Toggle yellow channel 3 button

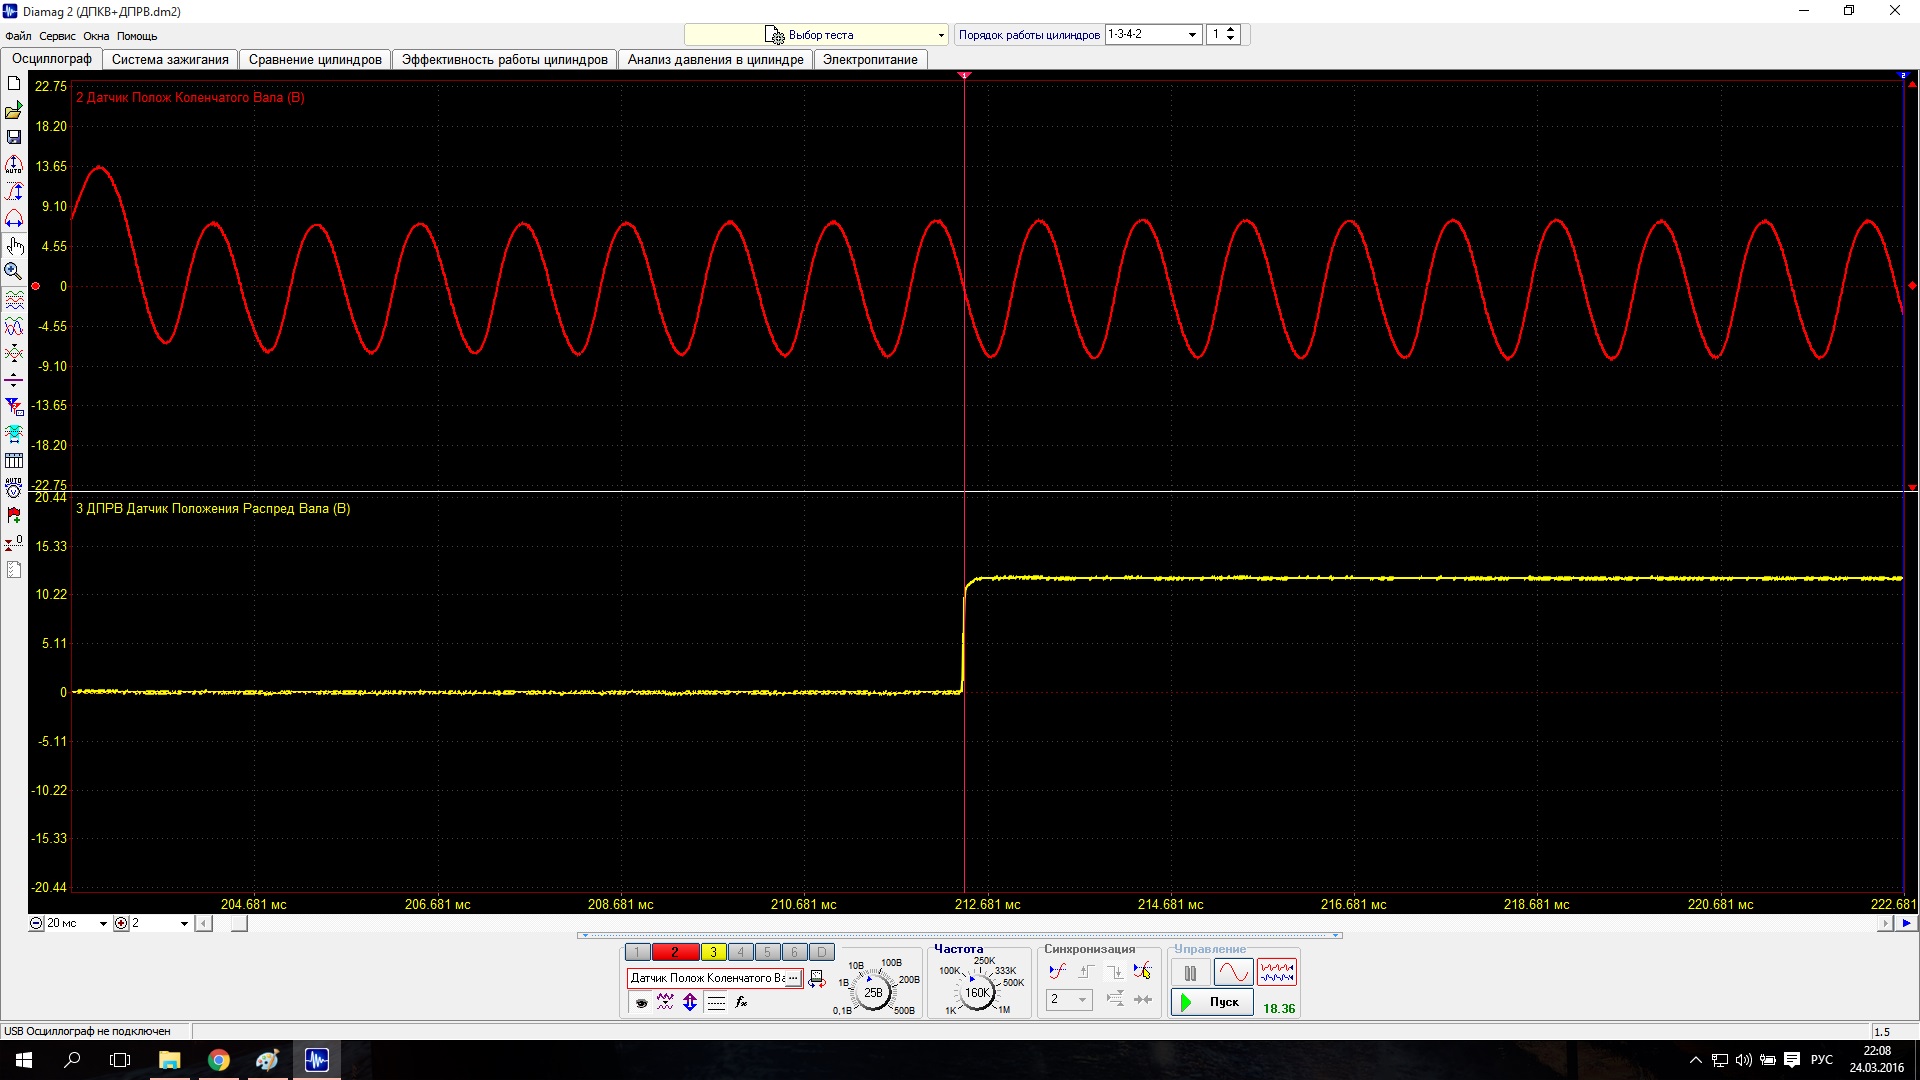coord(714,952)
